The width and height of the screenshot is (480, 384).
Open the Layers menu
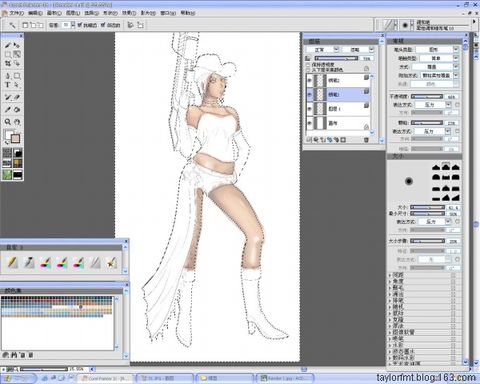point(73,13)
